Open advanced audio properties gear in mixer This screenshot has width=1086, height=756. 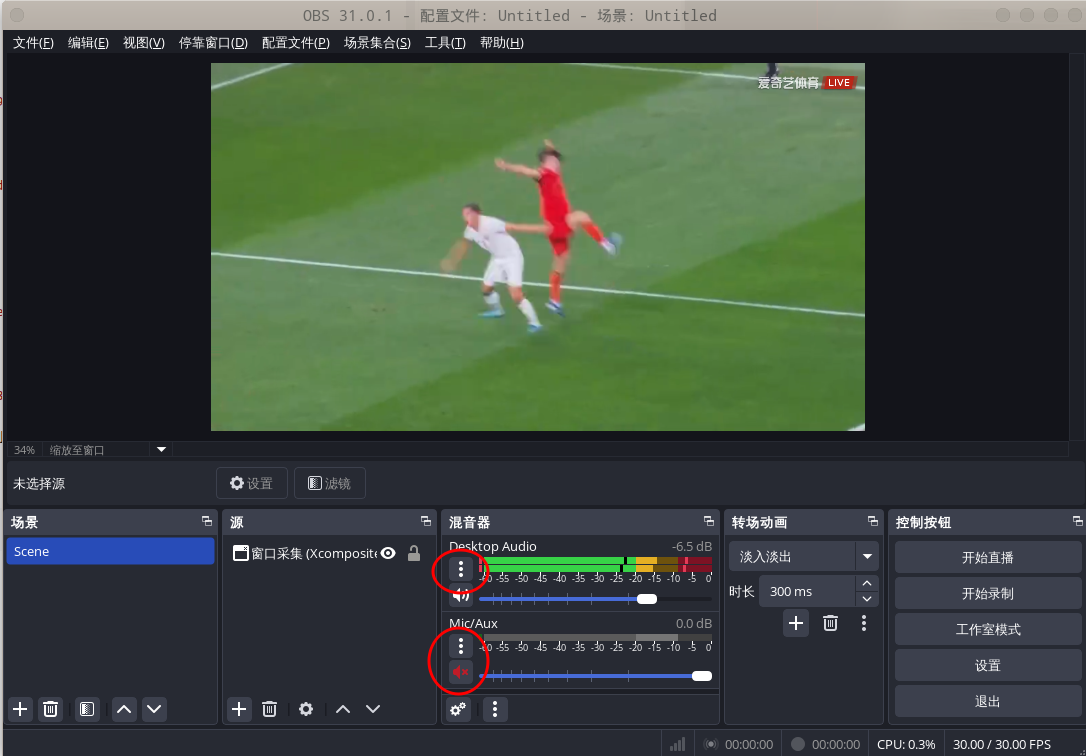tap(459, 709)
